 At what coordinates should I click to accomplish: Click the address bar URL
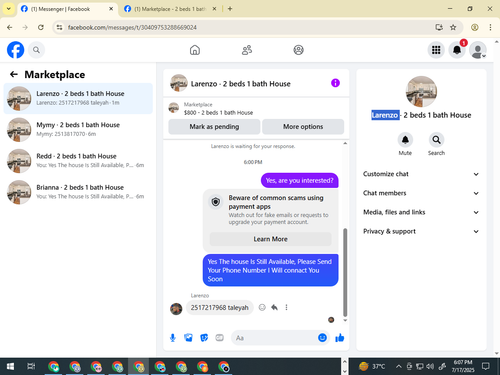pyautogui.click(x=132, y=27)
